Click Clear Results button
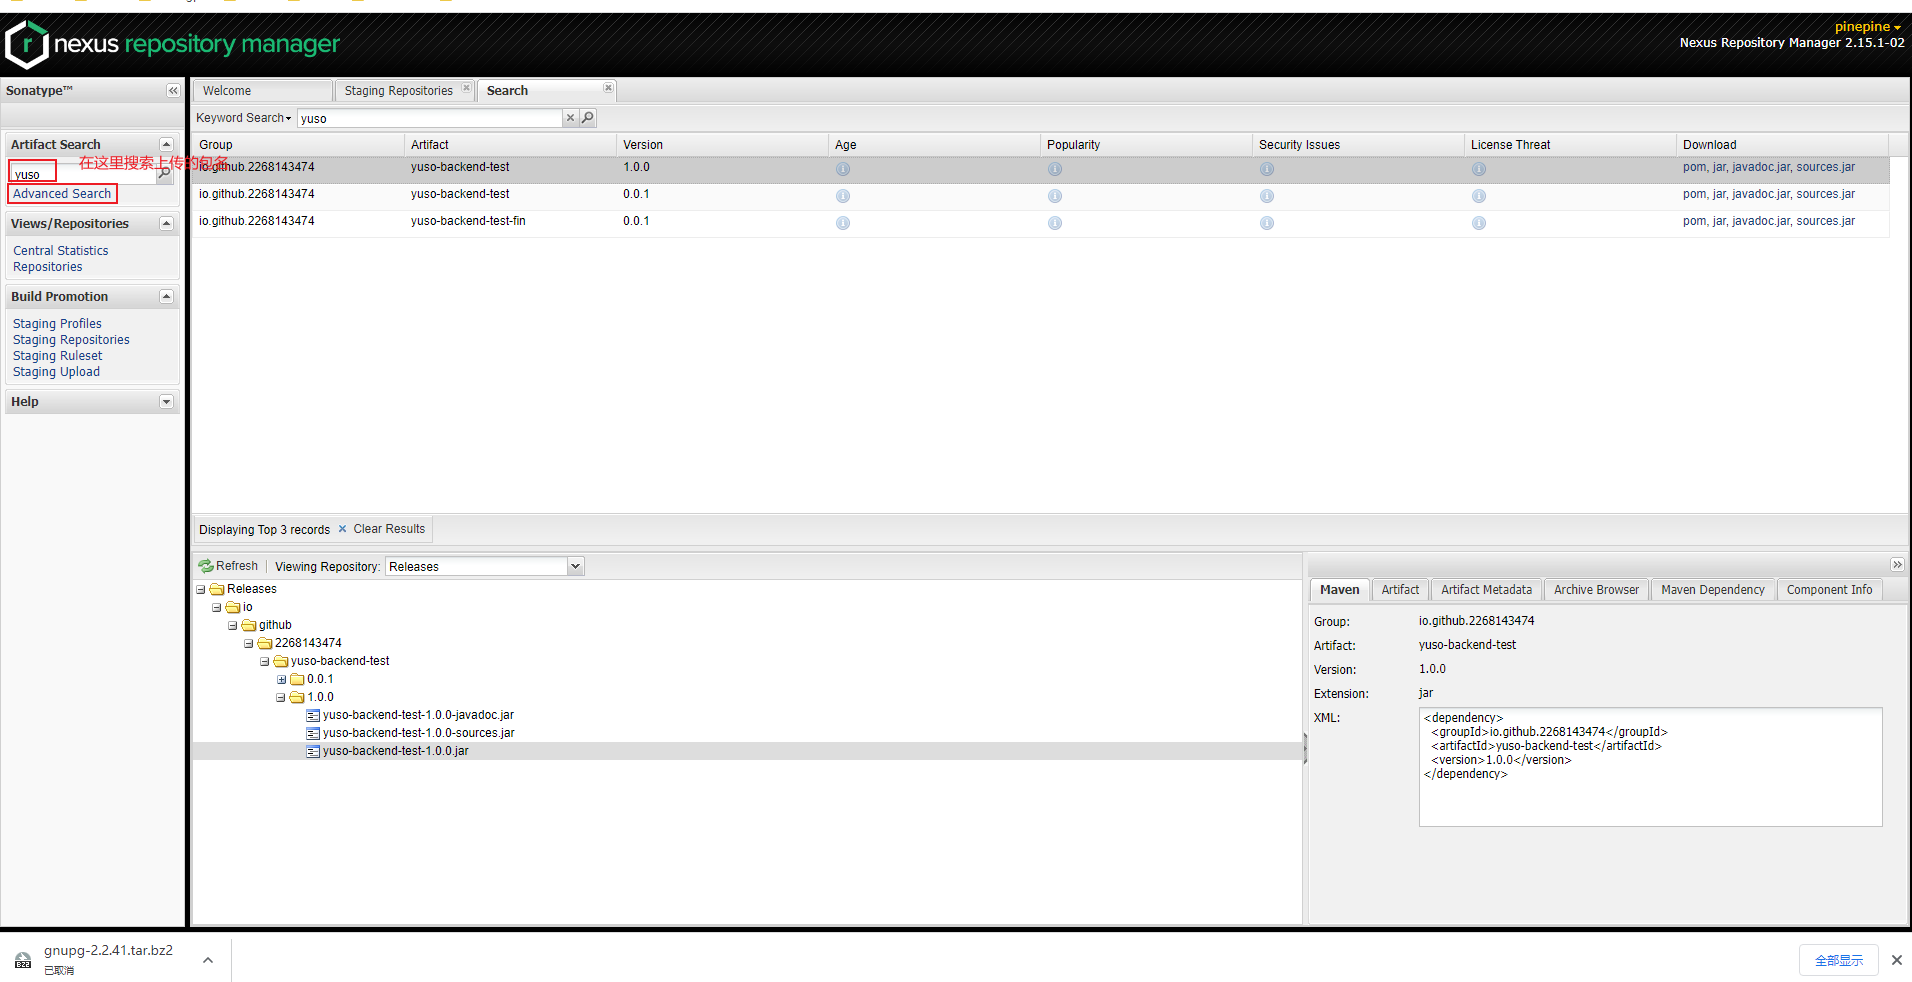Screen dimensions: 1912x982 pyautogui.click(x=388, y=529)
